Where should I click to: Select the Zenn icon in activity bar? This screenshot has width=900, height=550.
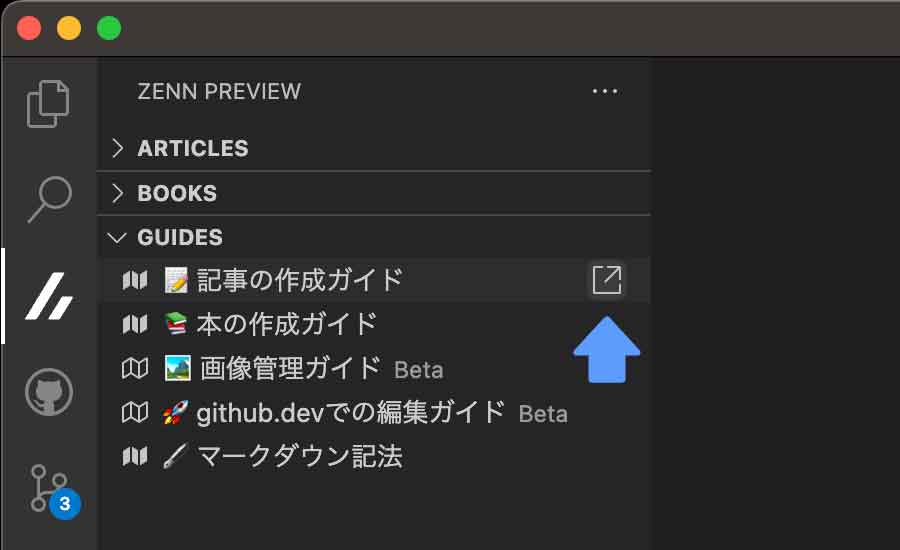pyautogui.click(x=49, y=296)
